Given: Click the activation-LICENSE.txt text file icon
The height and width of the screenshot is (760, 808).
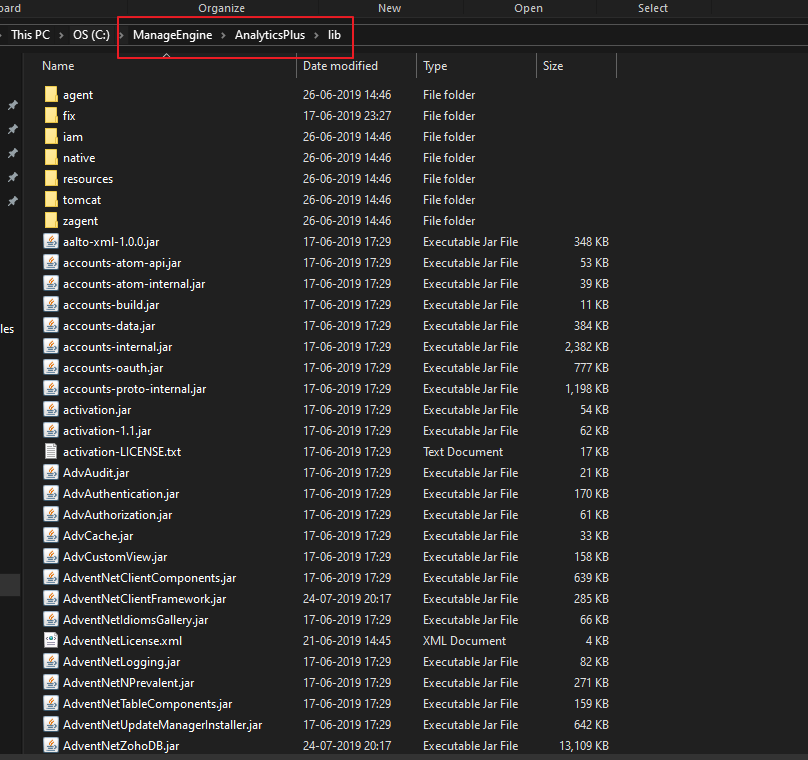Looking at the screenshot, I should 51,452.
